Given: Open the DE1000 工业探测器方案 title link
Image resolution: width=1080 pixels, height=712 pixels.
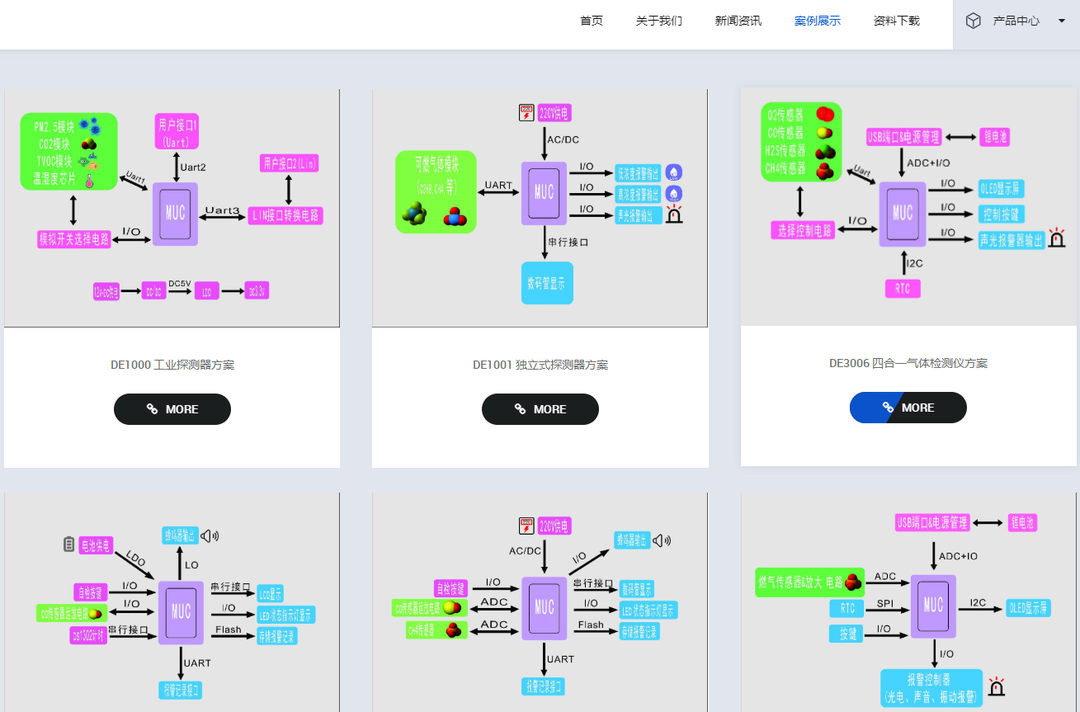Looking at the screenshot, I should coord(172,365).
